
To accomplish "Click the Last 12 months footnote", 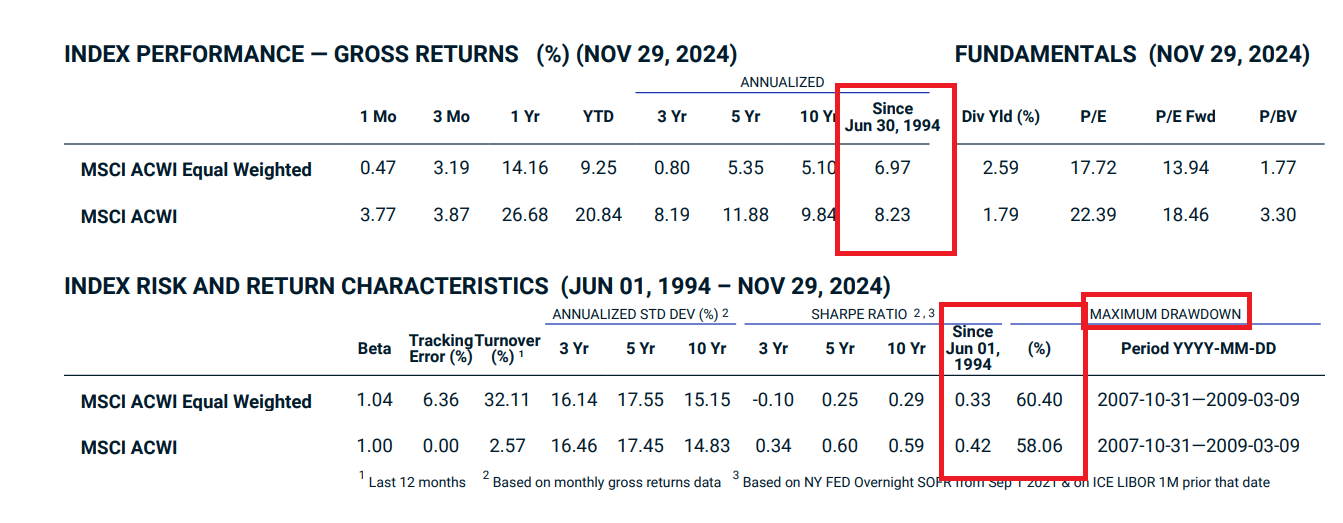I will tap(416, 482).
